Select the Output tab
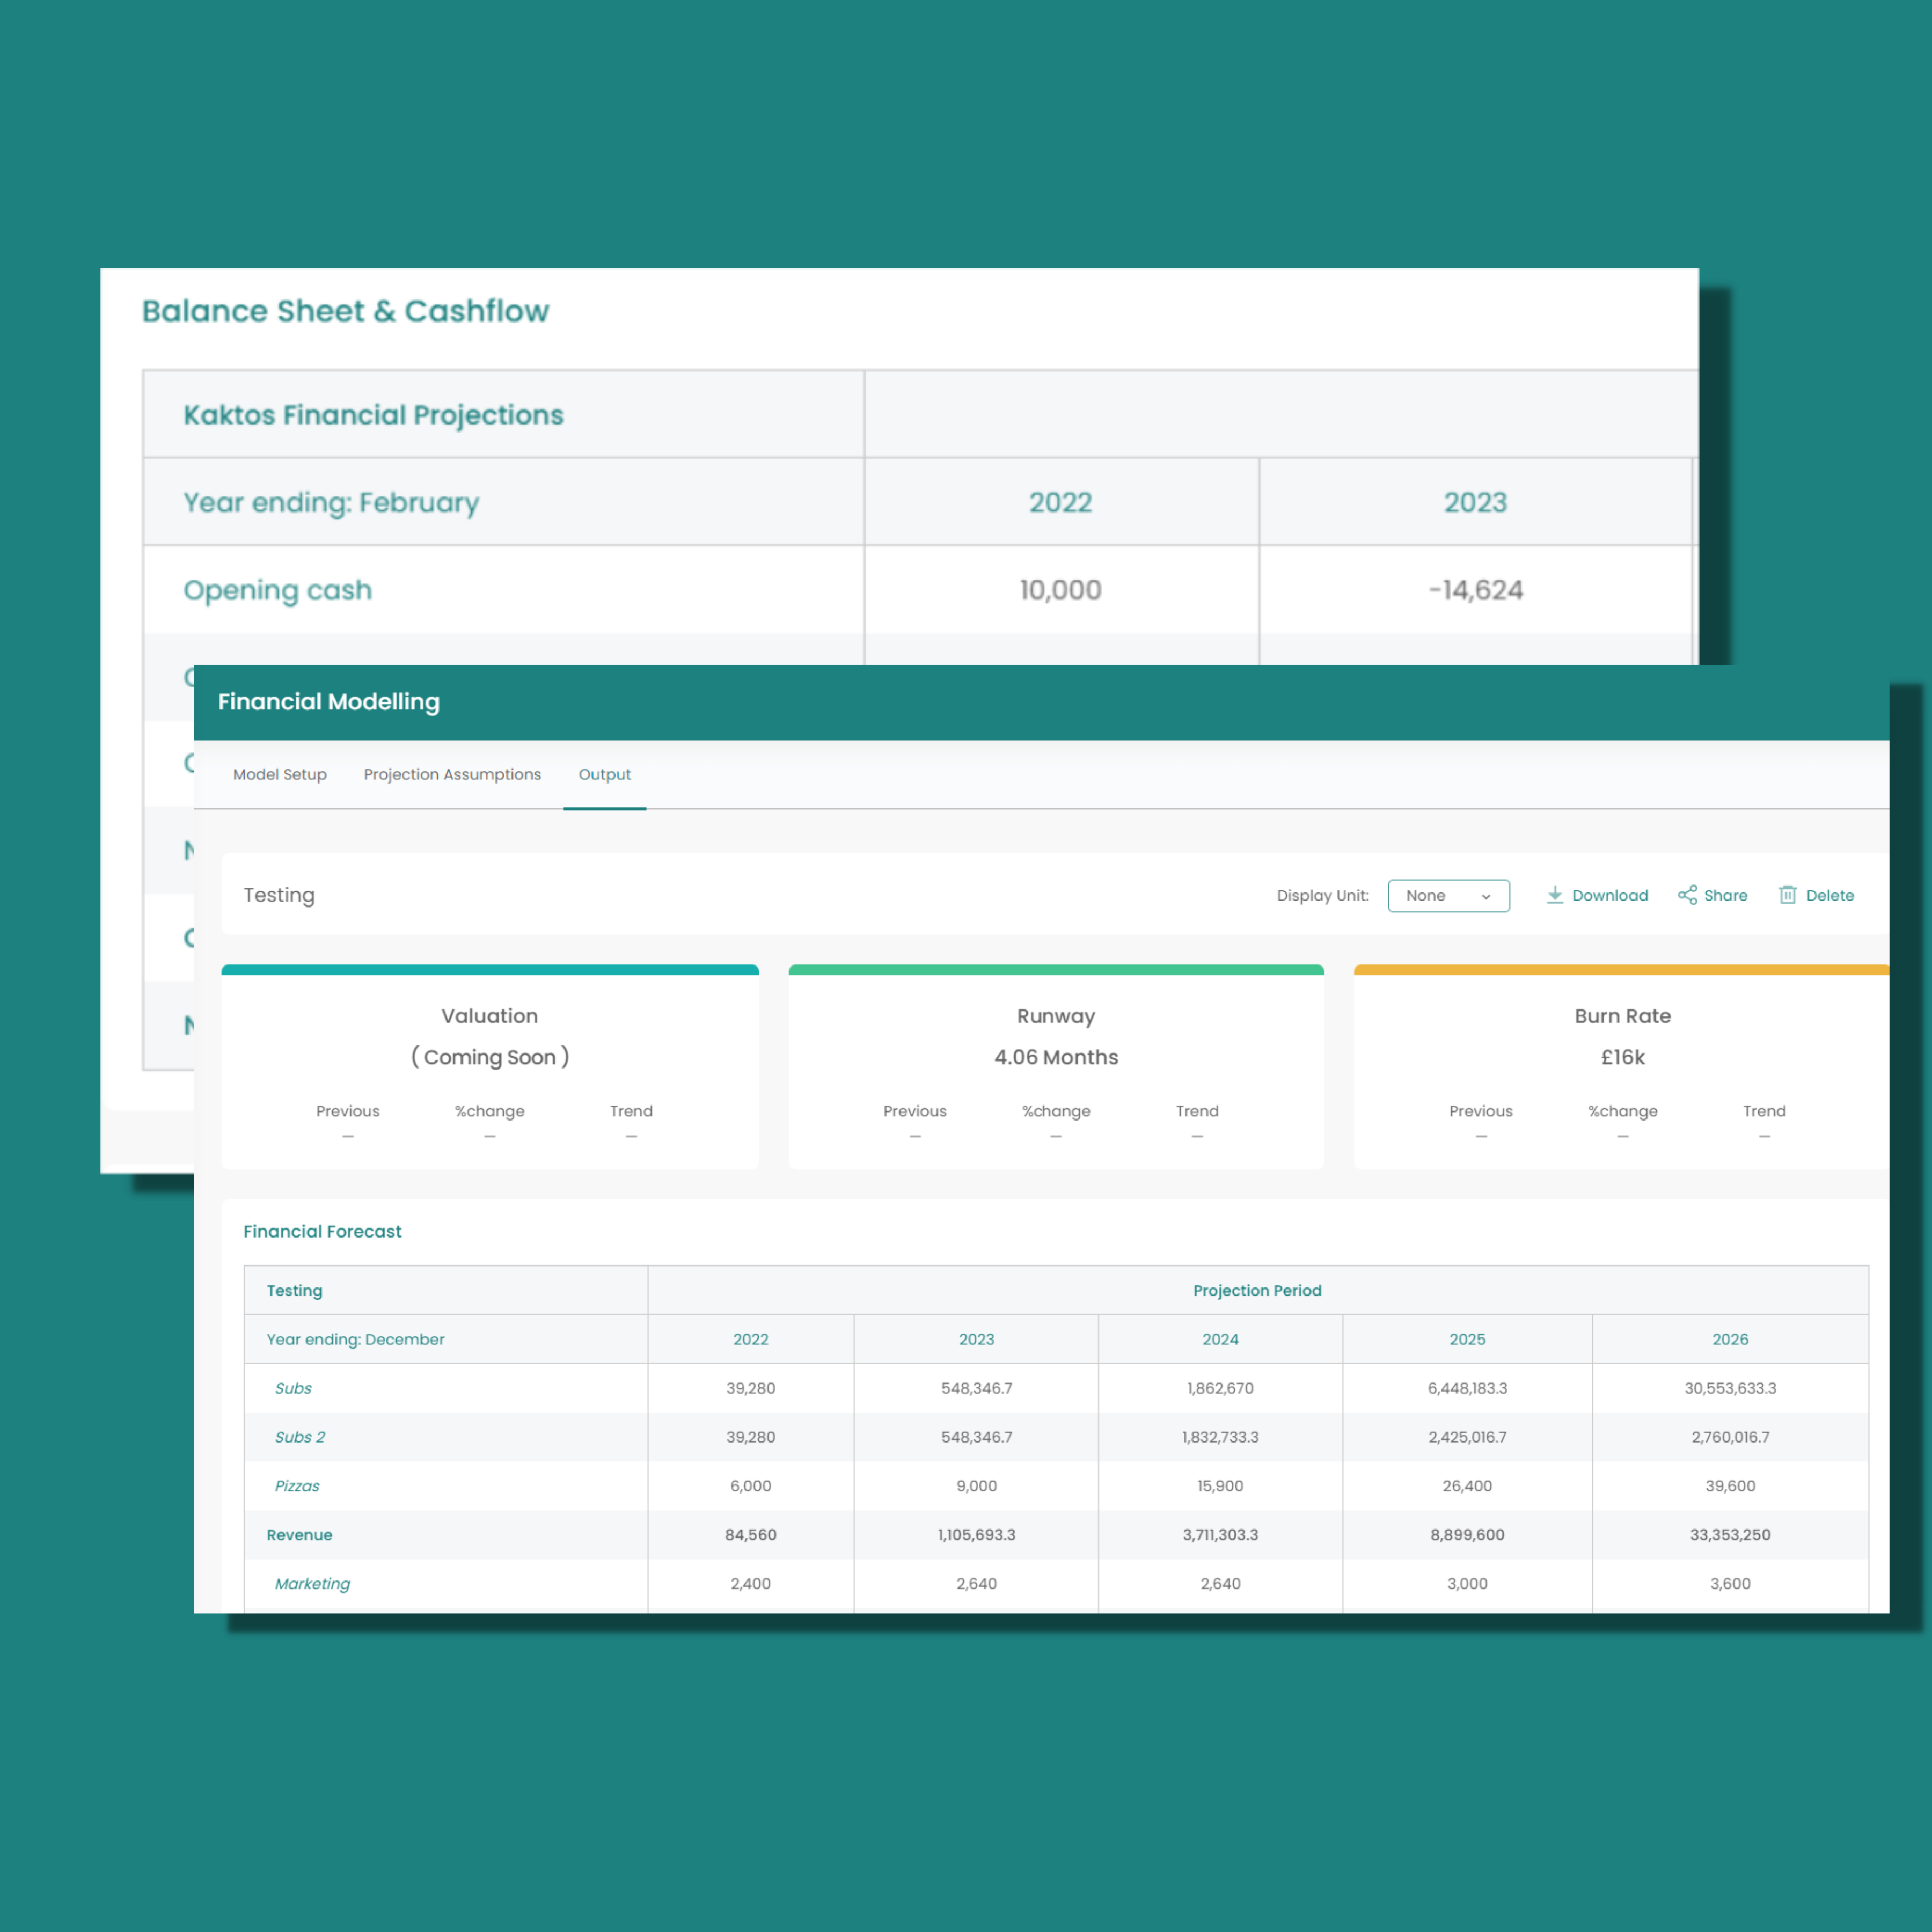The width and height of the screenshot is (1932, 1932). tap(604, 774)
